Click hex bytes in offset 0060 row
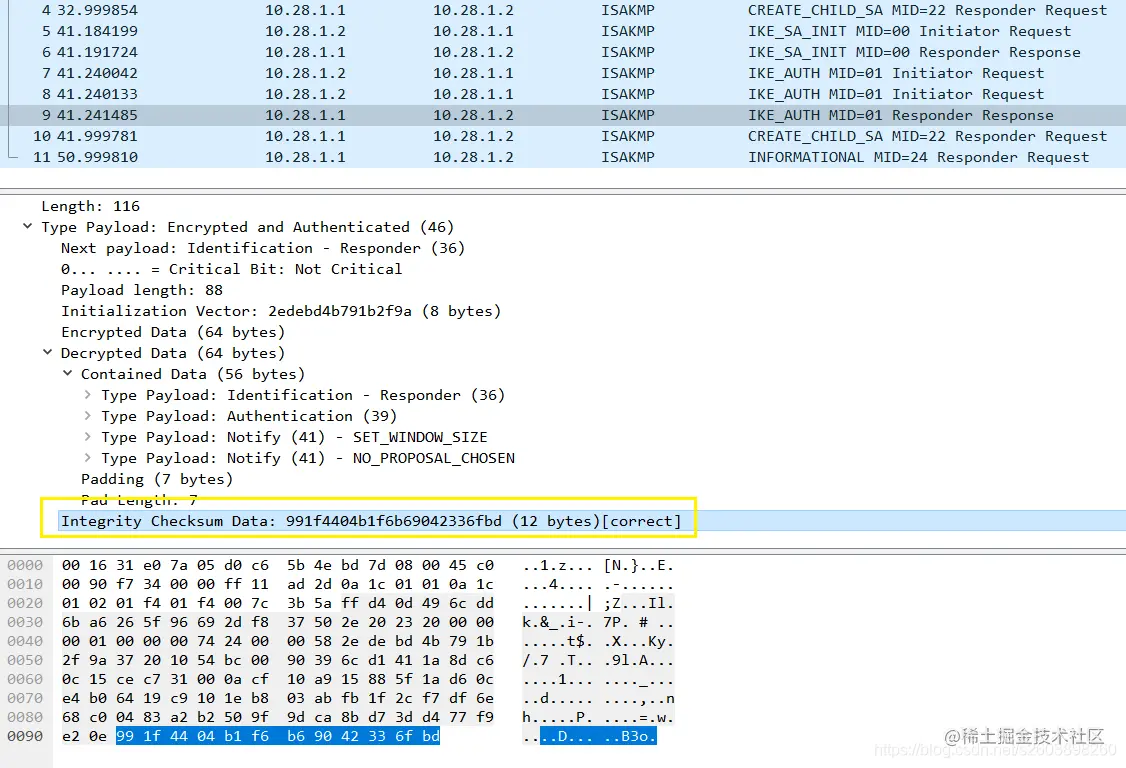The width and height of the screenshot is (1126, 768). pos(277,679)
